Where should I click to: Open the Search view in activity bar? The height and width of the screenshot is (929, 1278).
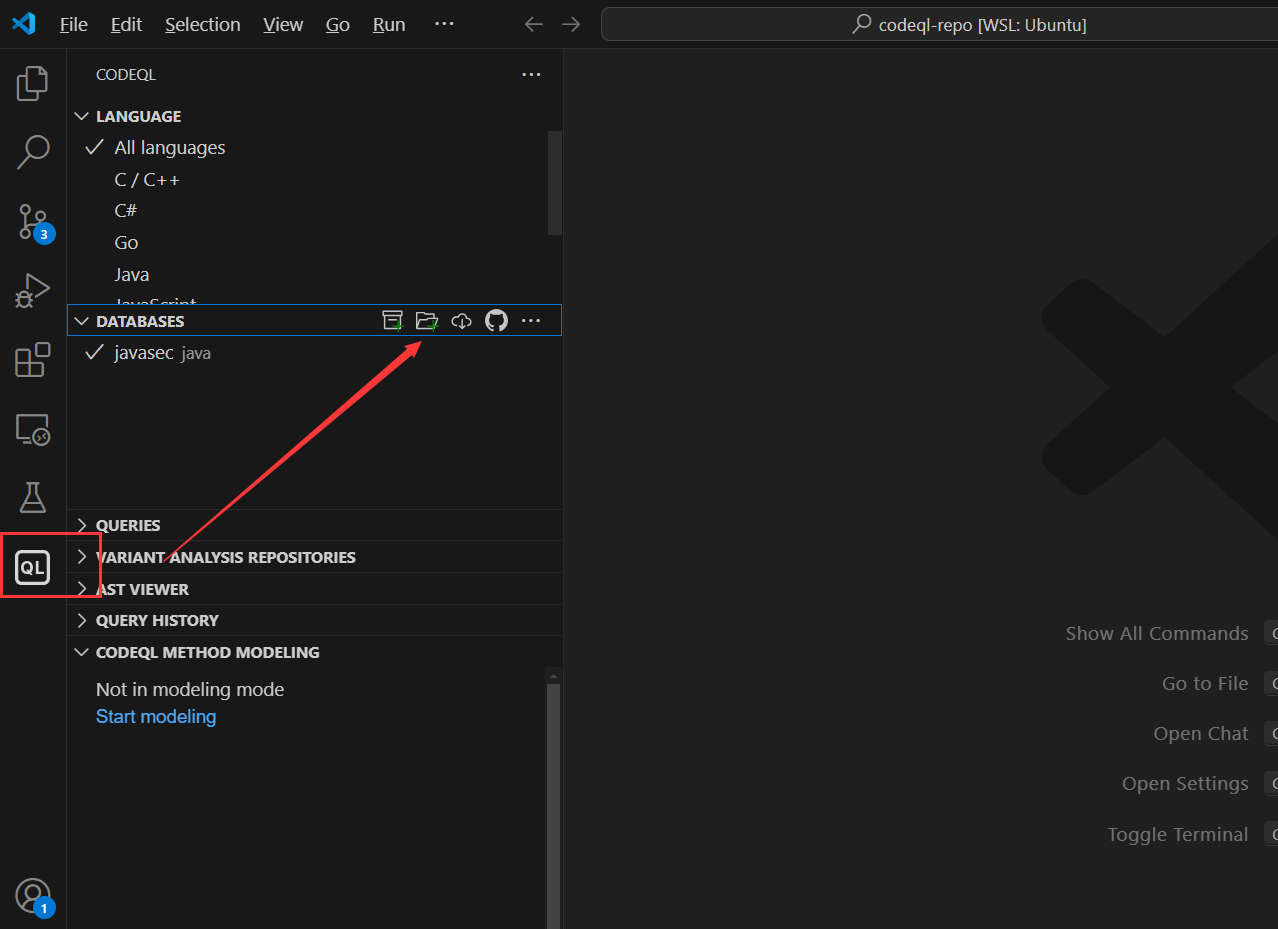[33, 152]
